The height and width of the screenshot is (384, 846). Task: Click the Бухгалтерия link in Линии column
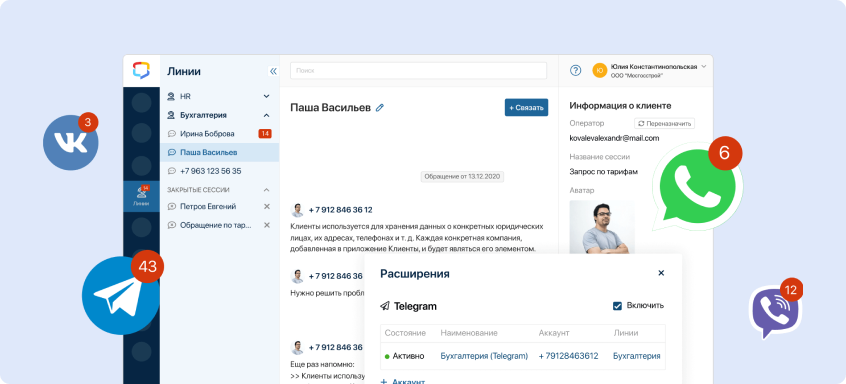[x=637, y=356]
